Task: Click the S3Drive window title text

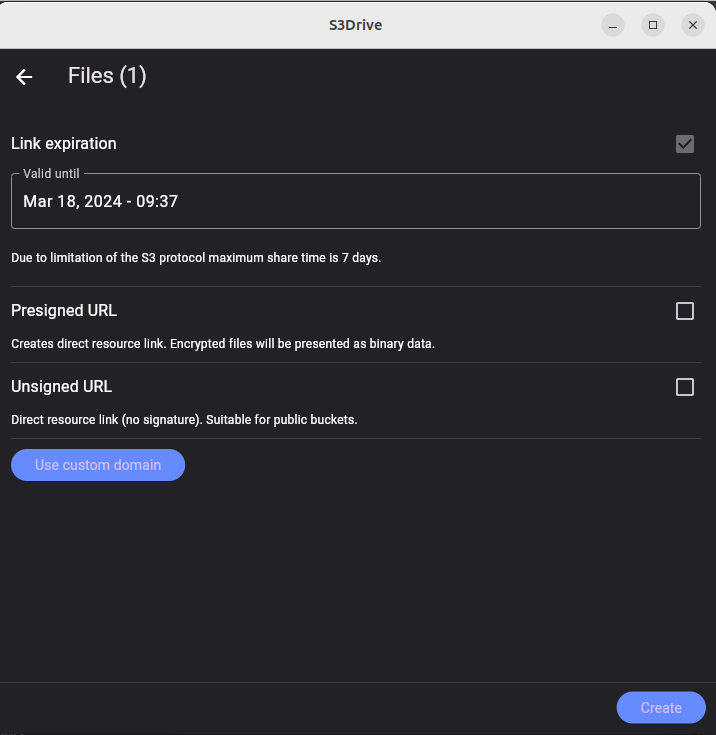Action: point(355,25)
